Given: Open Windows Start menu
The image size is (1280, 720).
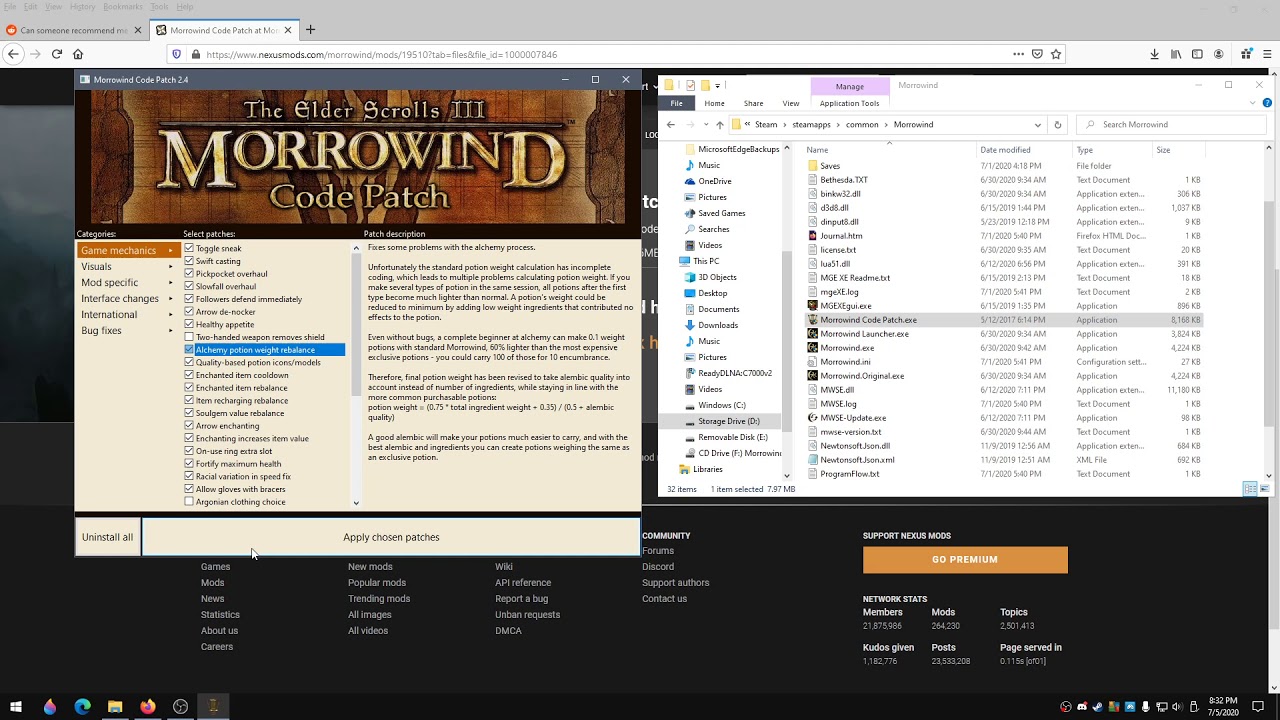Looking at the screenshot, I should click(x=16, y=707).
